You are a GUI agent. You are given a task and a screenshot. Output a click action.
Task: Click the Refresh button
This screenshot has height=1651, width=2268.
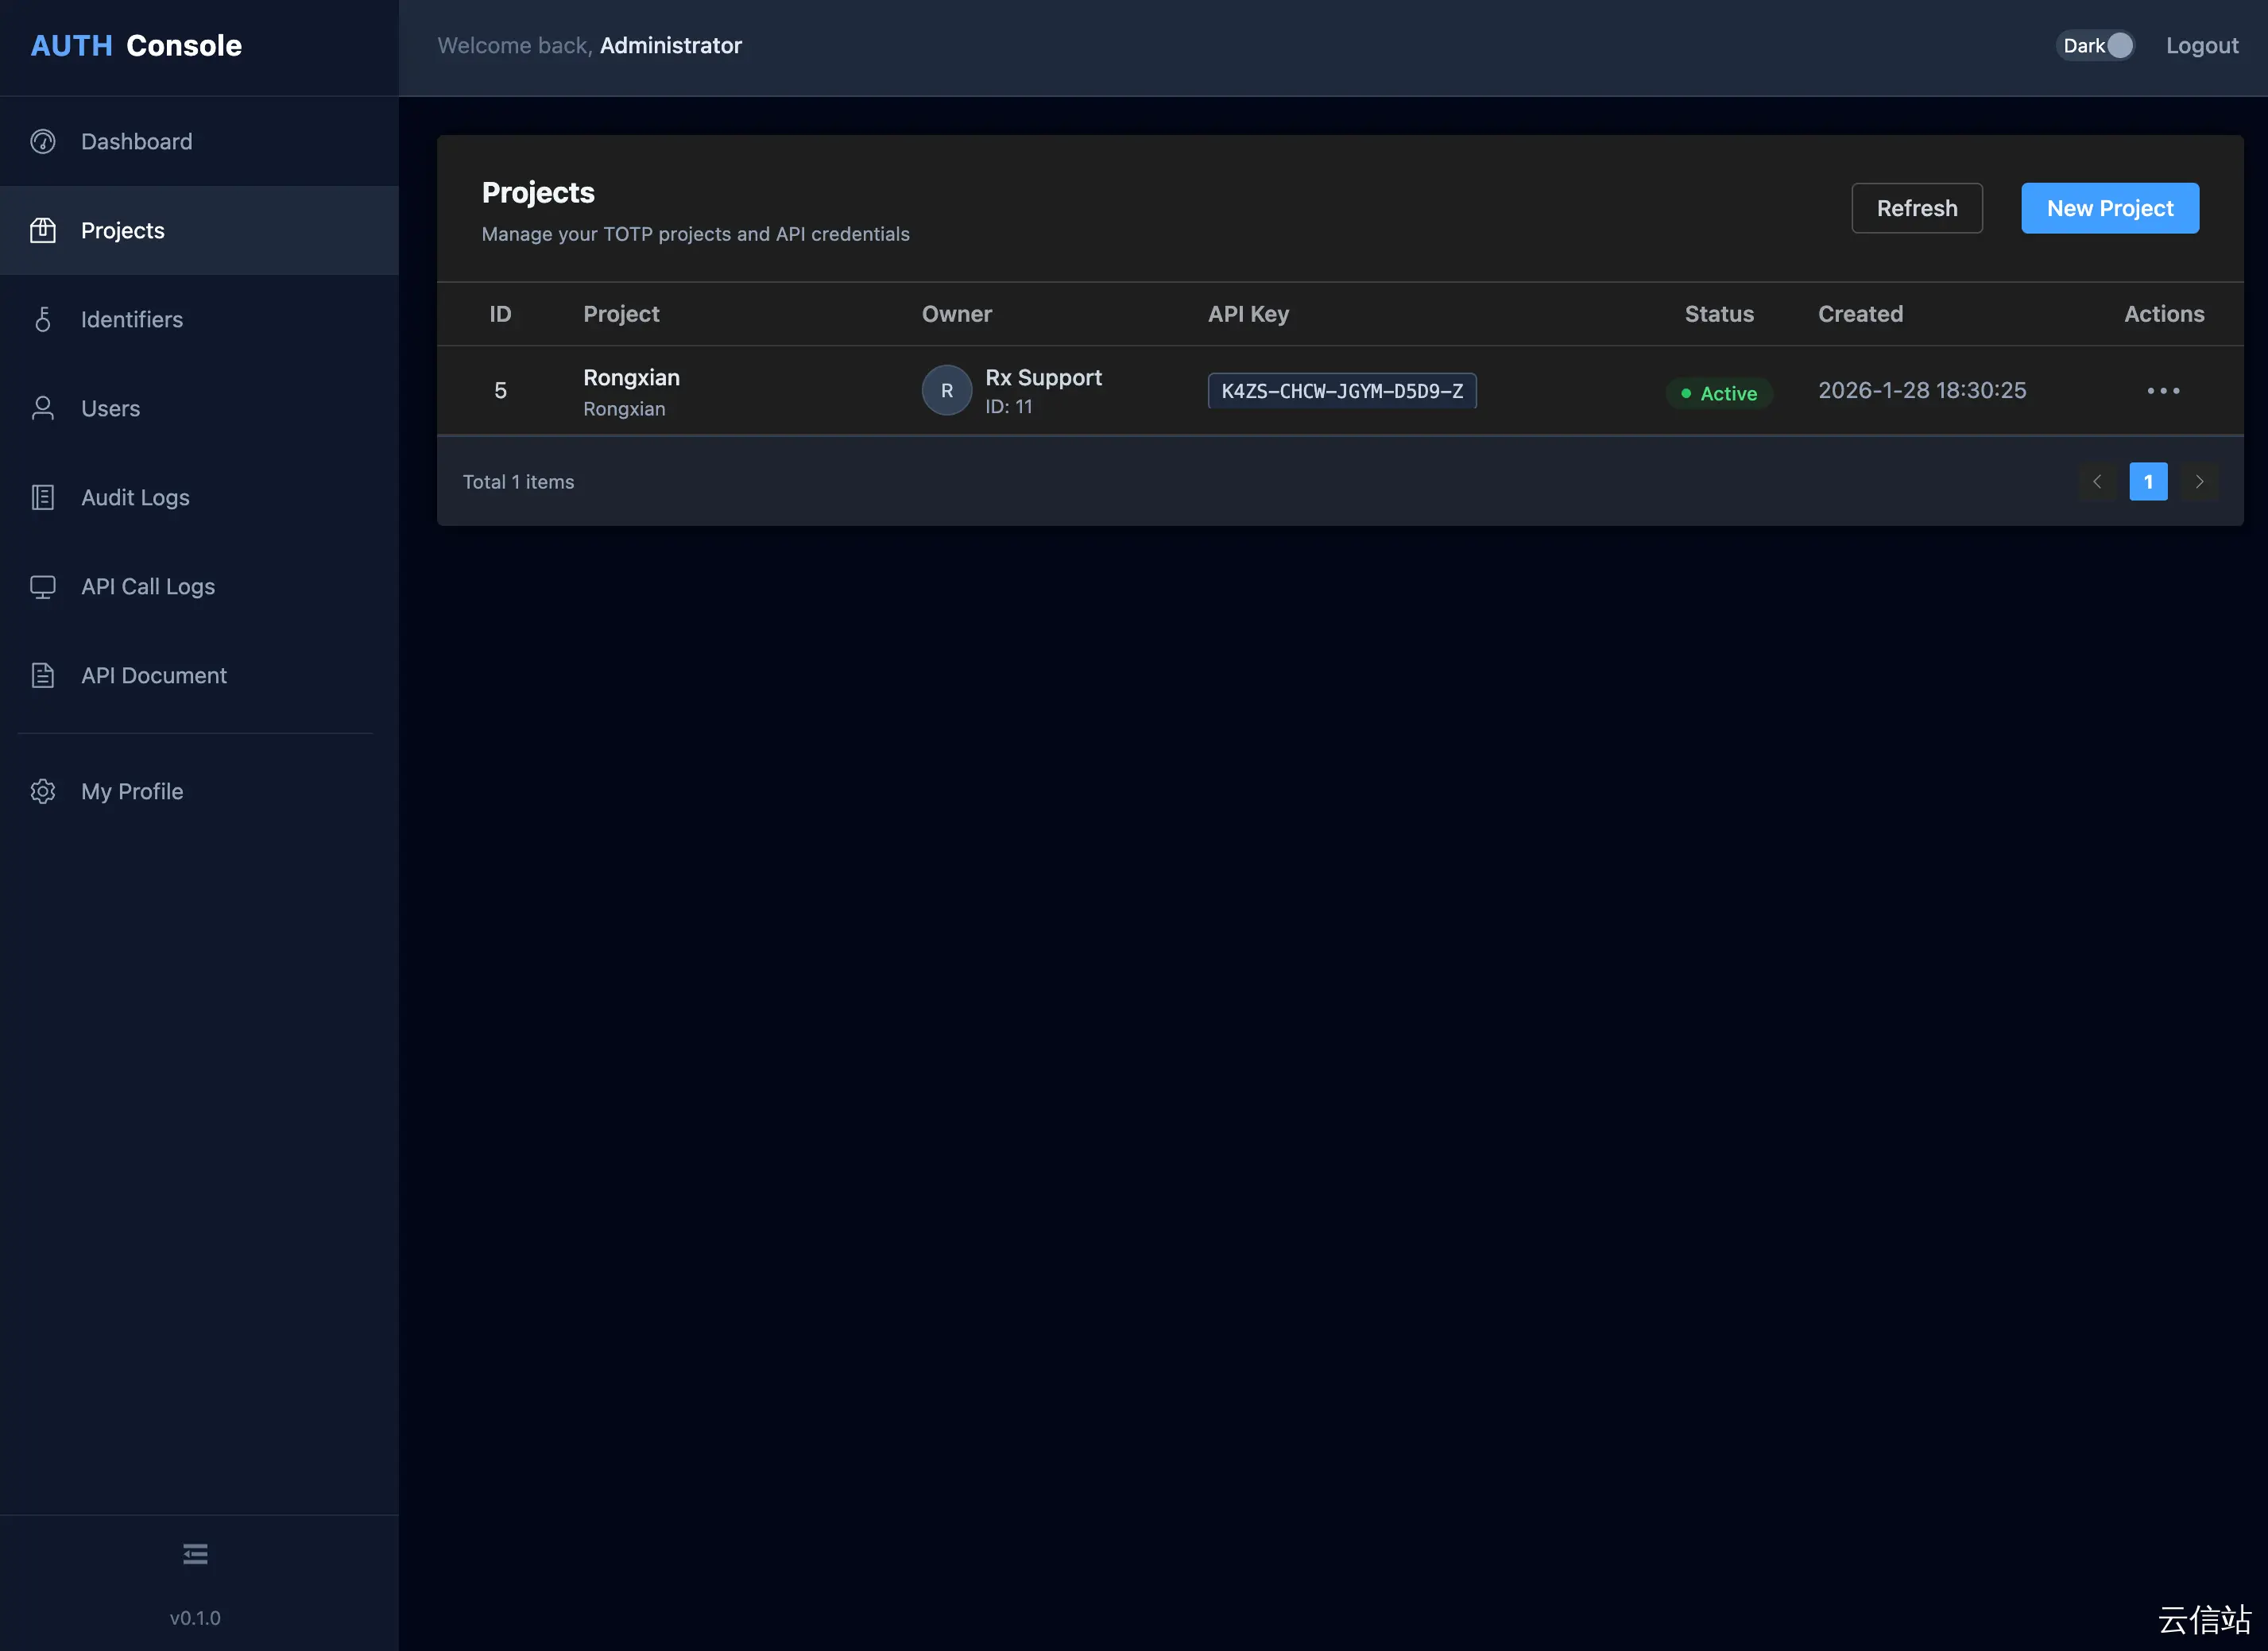(1916, 209)
